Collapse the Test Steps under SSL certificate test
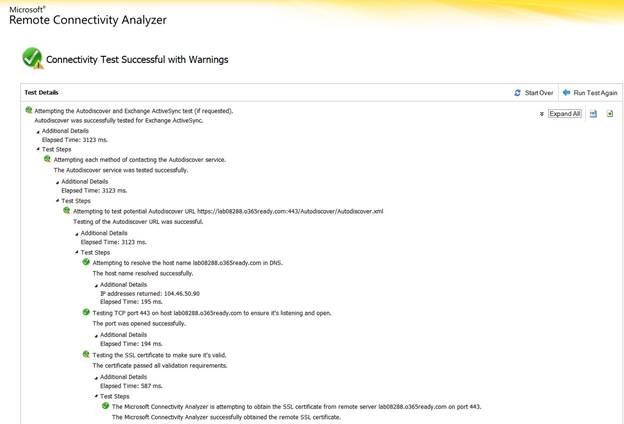Image resolution: width=624 pixels, height=424 pixels. (x=96, y=396)
